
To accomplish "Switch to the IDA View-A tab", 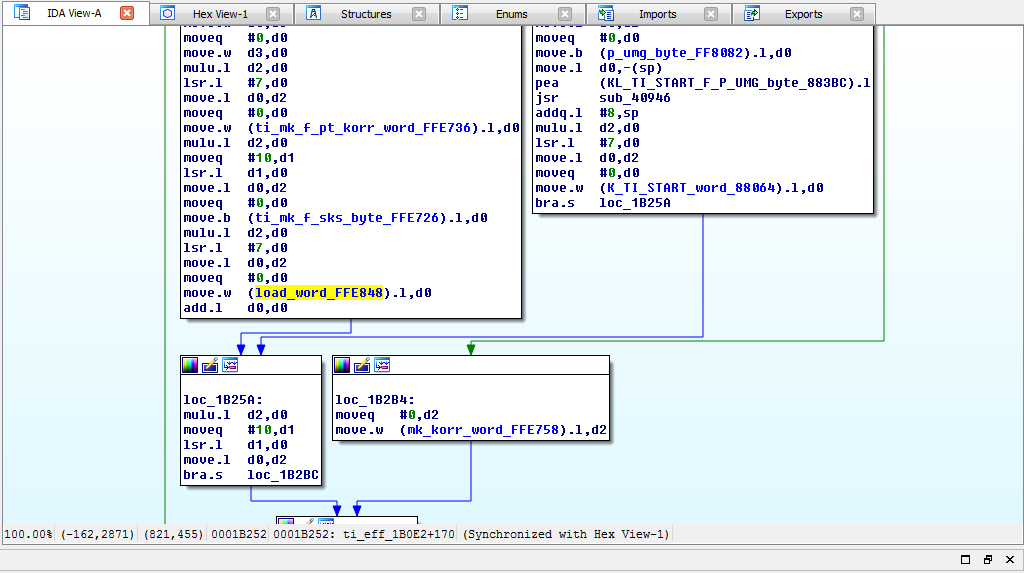I will click(74, 13).
